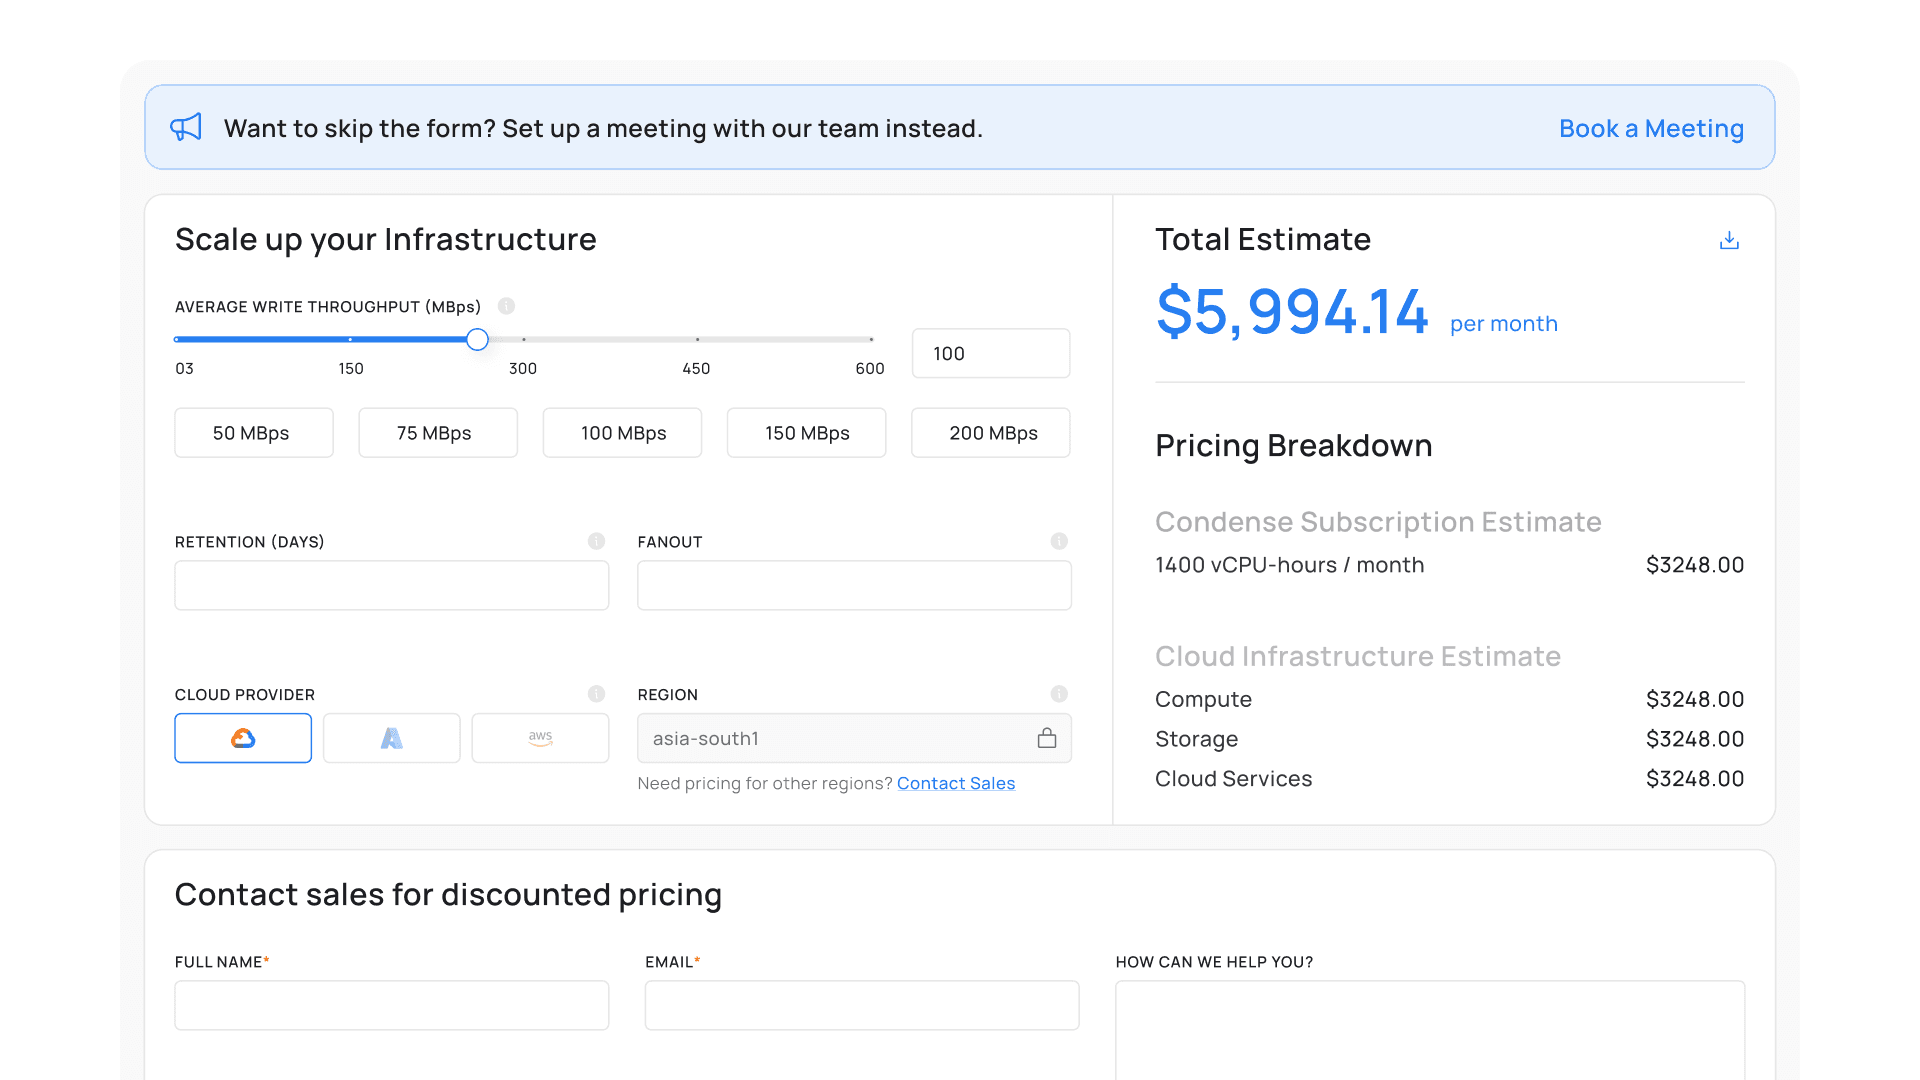Focus the Retention (Days) input field
The width and height of the screenshot is (1920, 1080).
tap(391, 585)
